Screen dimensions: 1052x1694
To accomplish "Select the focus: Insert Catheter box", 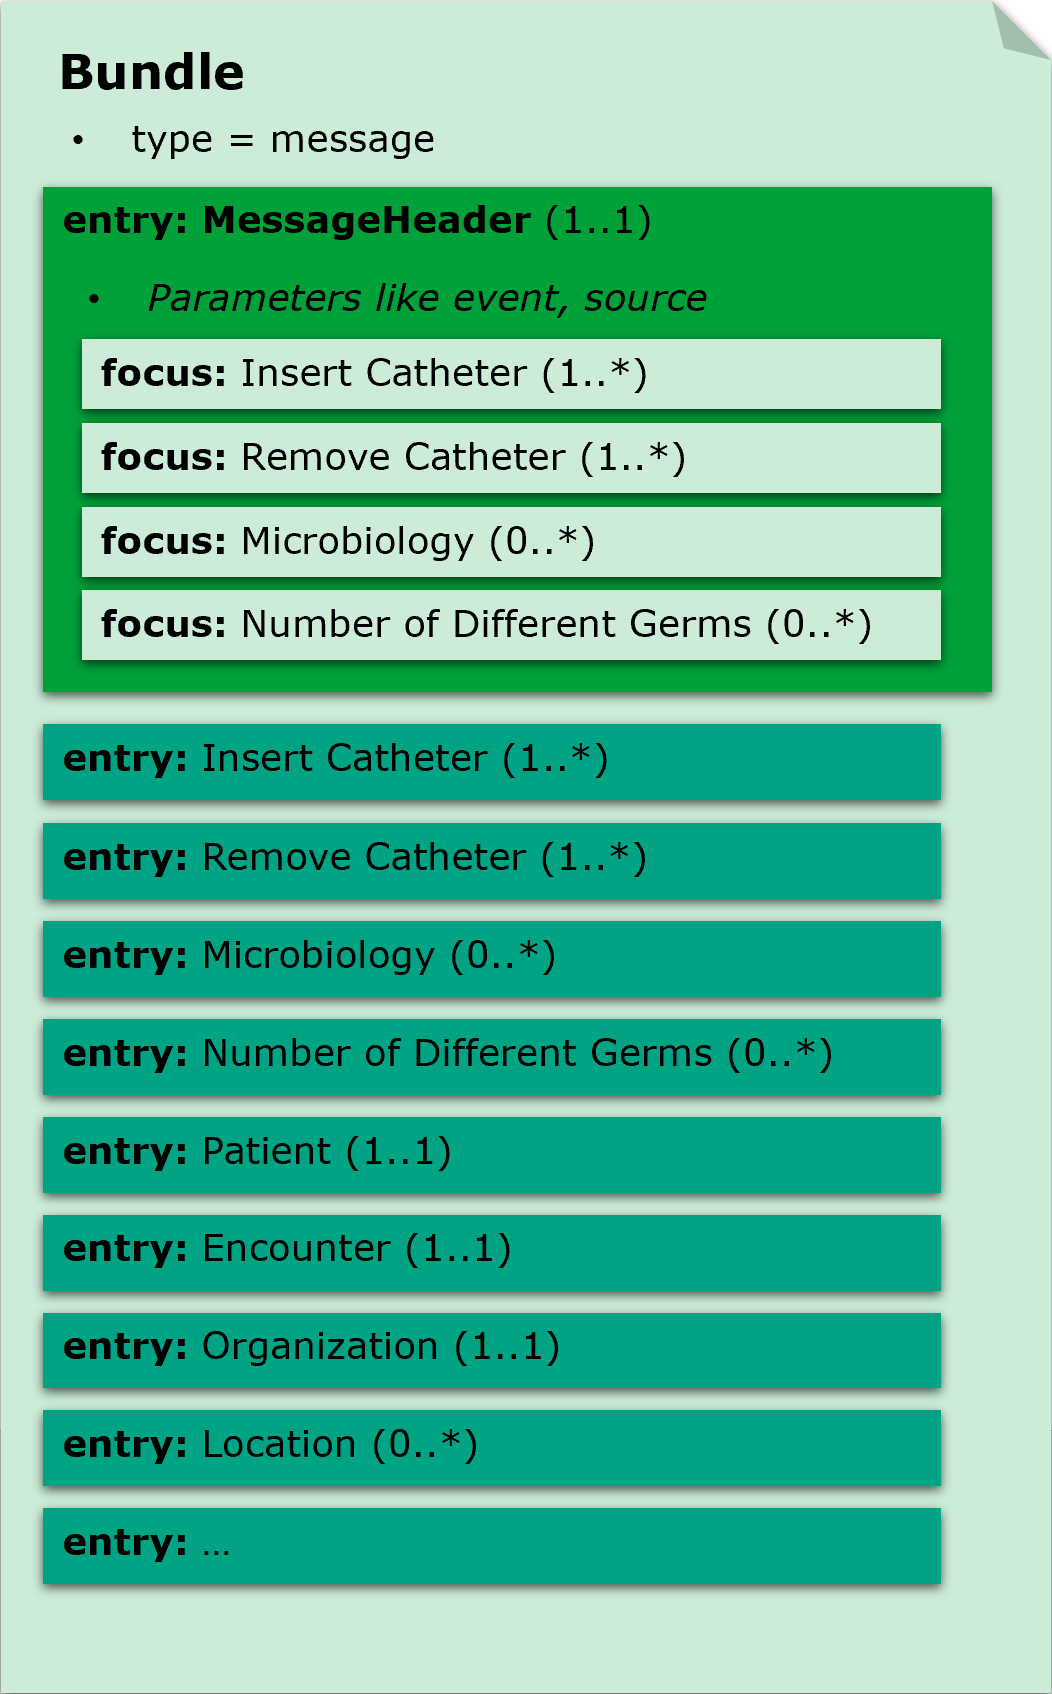I will coord(511,374).
